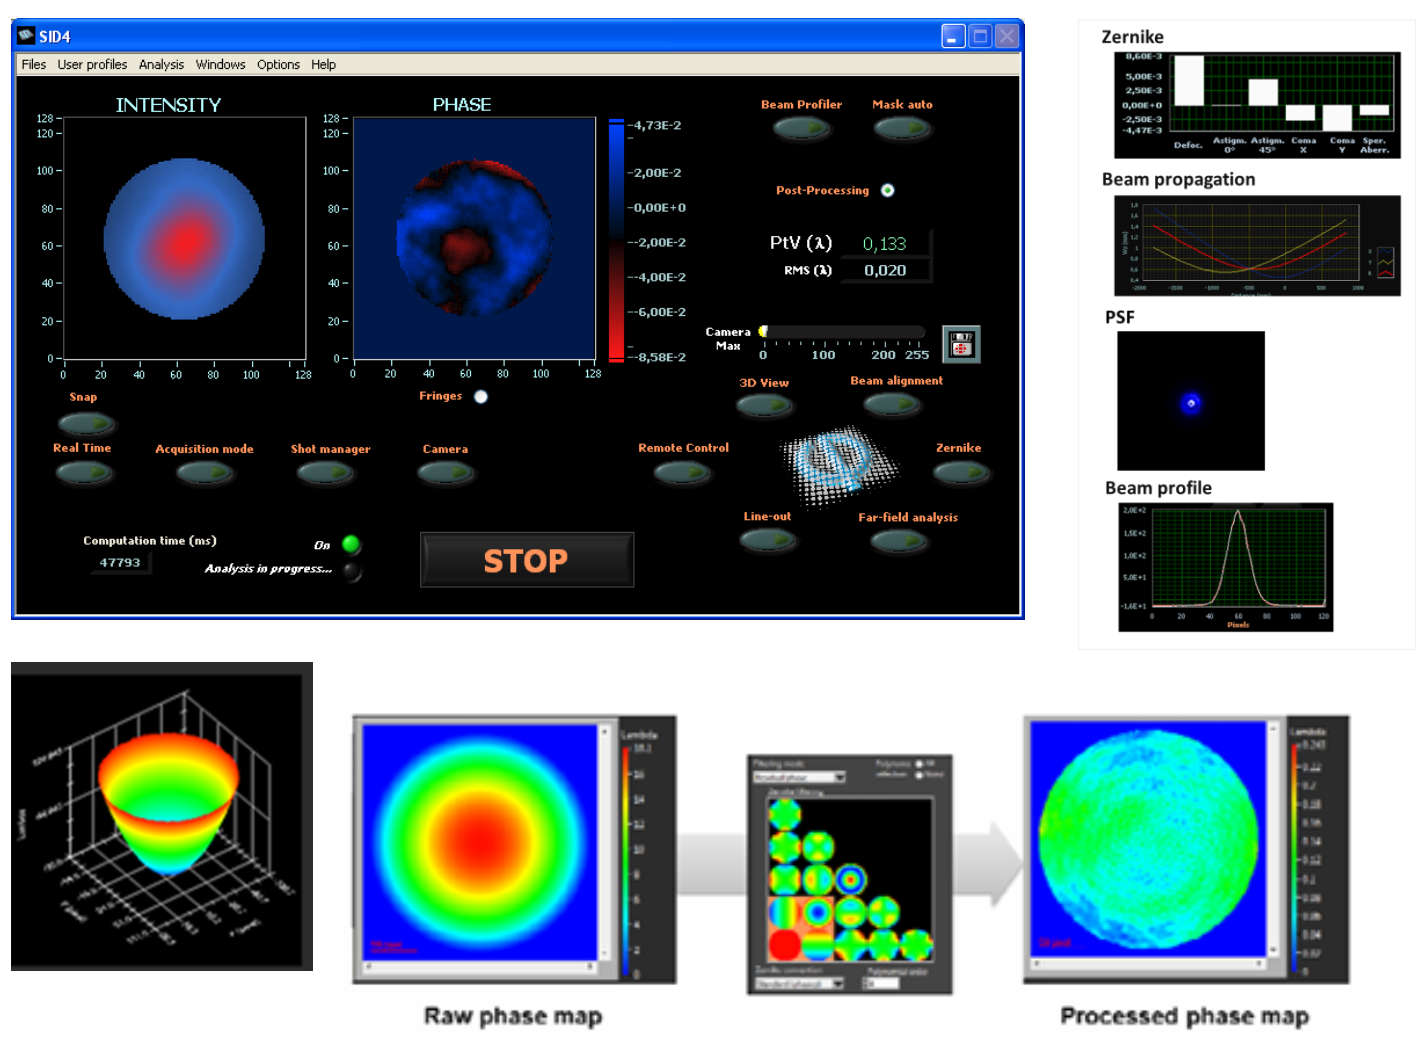The height and width of the screenshot is (1051, 1422).
Task: Click the Beam alignment oval button
Action: pos(893,404)
